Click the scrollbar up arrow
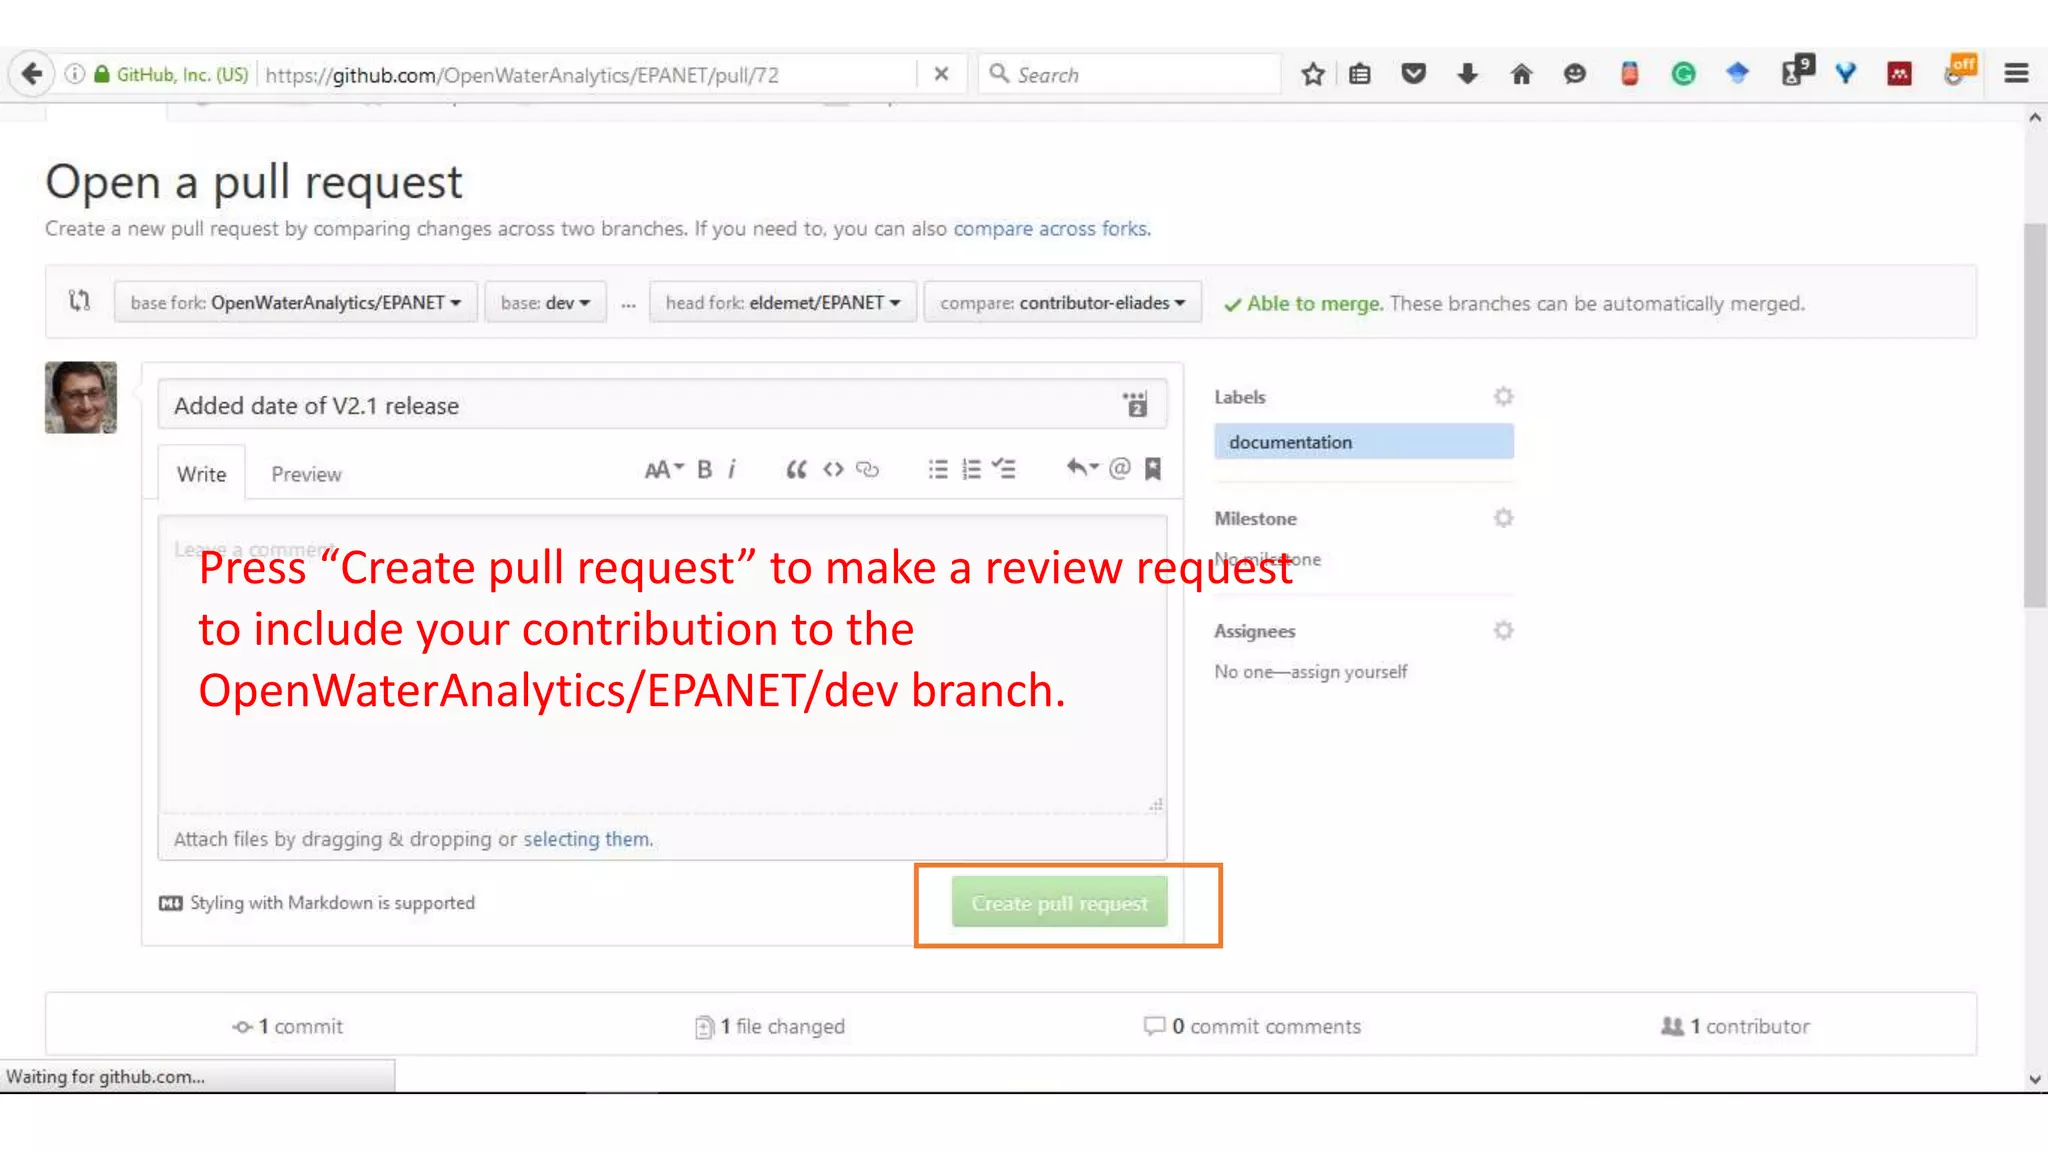 point(2035,117)
